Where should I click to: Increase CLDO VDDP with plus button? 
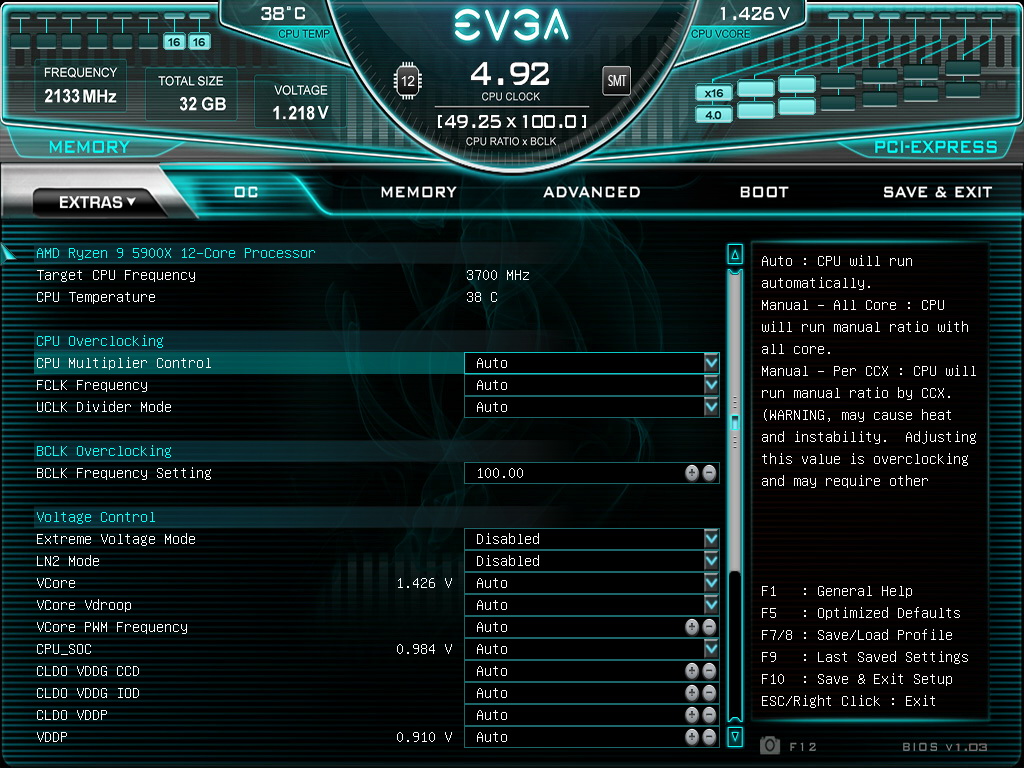692,715
